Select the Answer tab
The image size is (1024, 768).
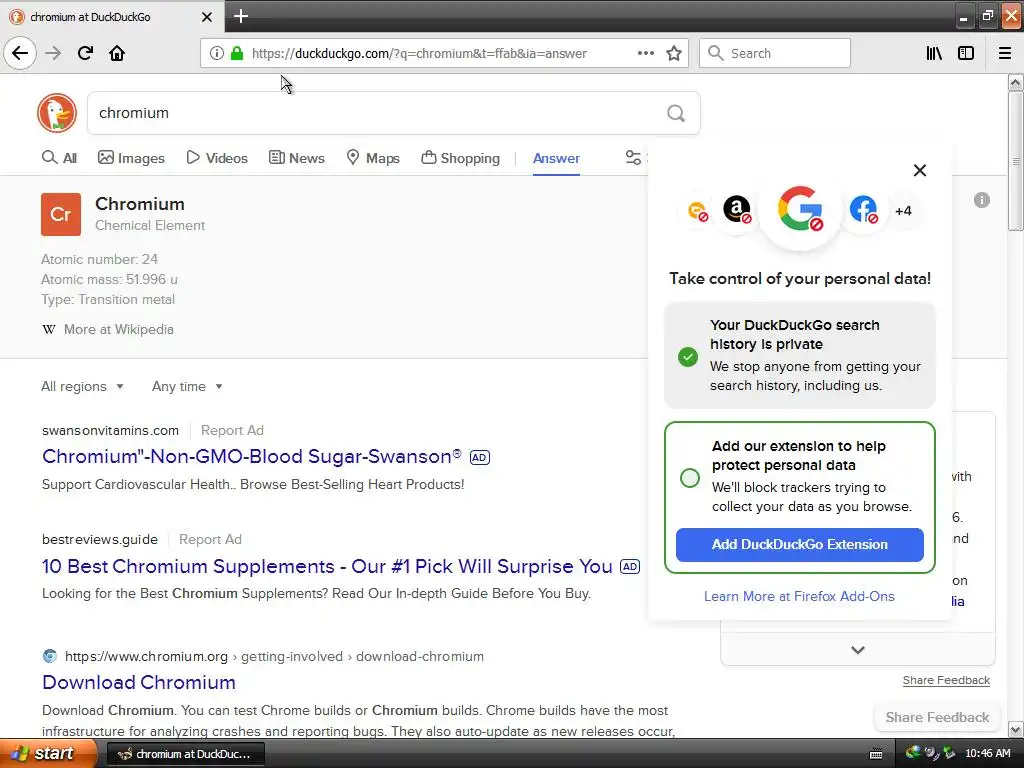556,158
